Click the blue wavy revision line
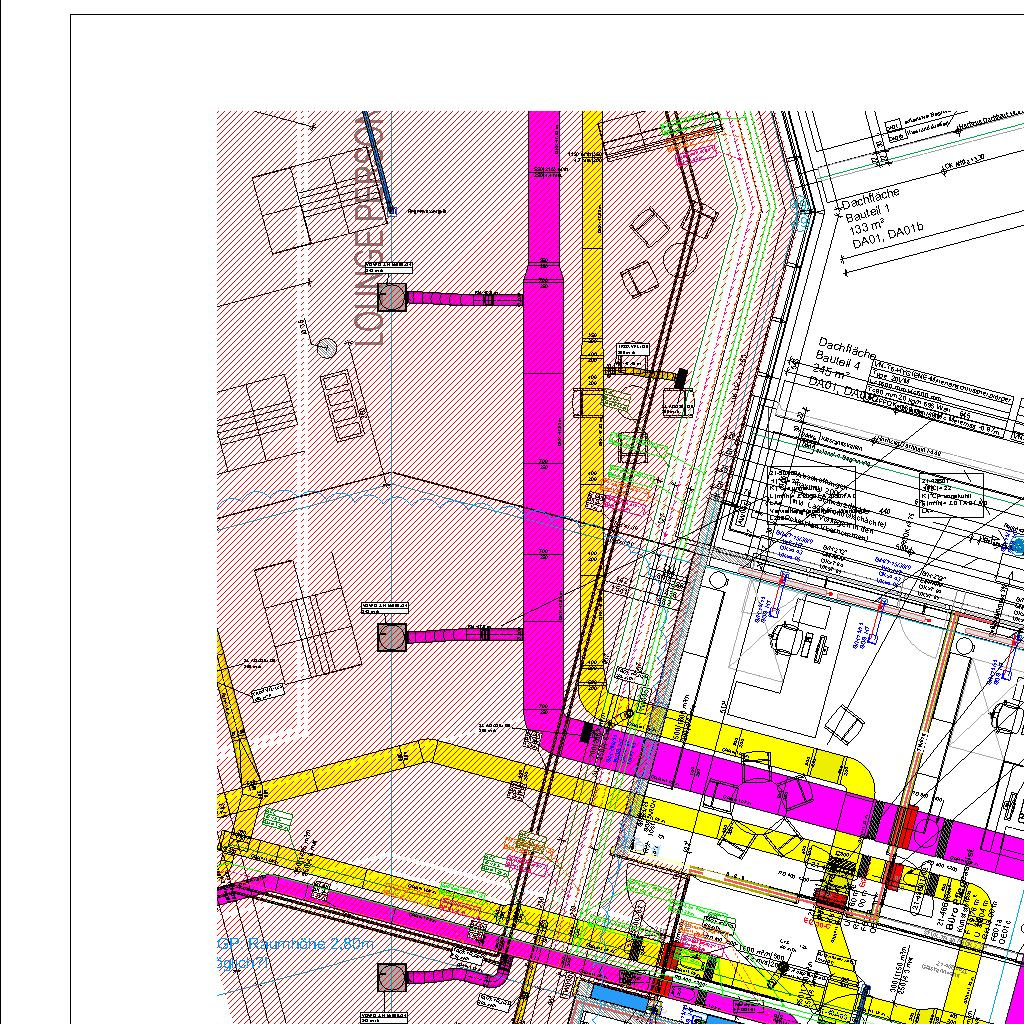Viewport: 1024px width, 1024px height. 400,498
